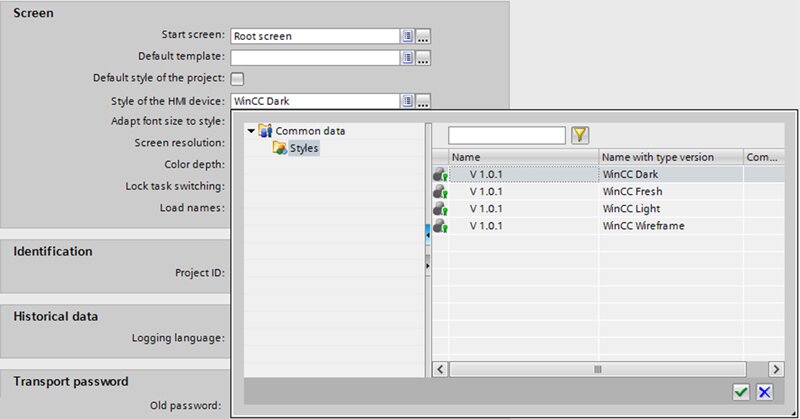Click the type icon of WinCC Fresh row
This screenshot has width=800, height=419.
(x=440, y=192)
